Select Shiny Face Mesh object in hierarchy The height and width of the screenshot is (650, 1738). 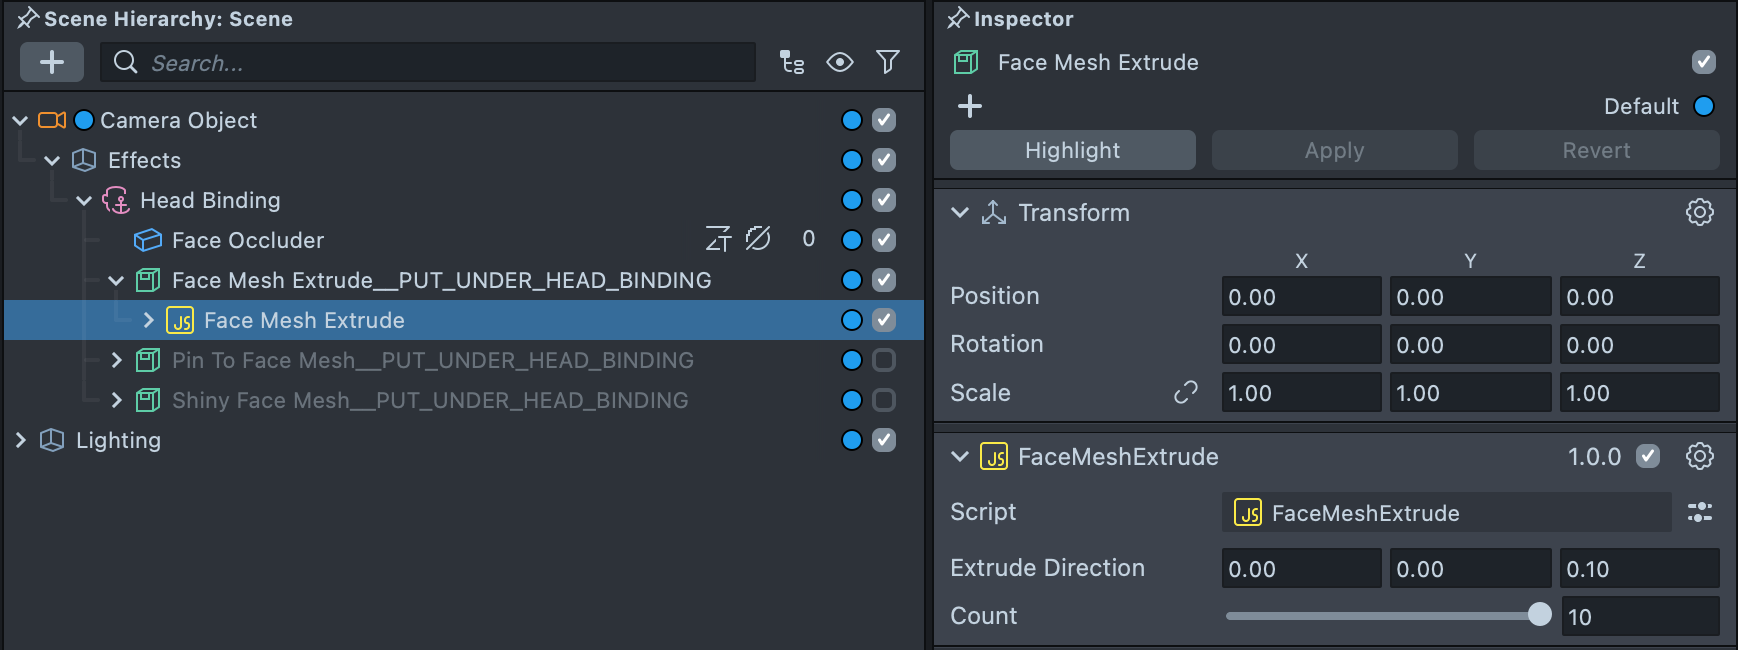pos(430,400)
